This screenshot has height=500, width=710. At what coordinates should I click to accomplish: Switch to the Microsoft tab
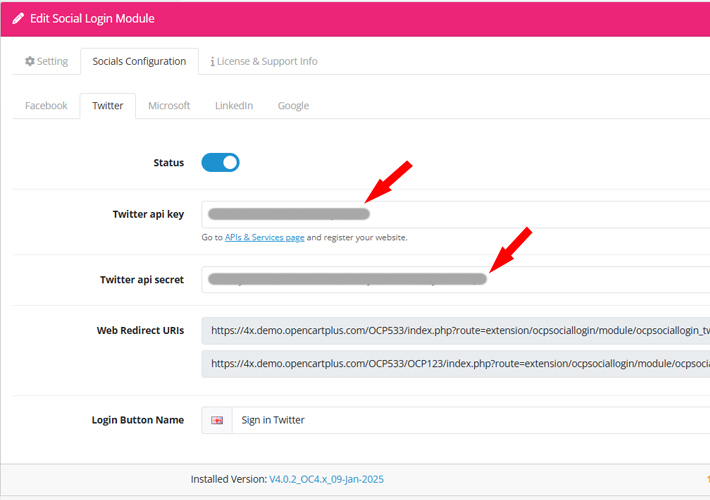(x=169, y=106)
